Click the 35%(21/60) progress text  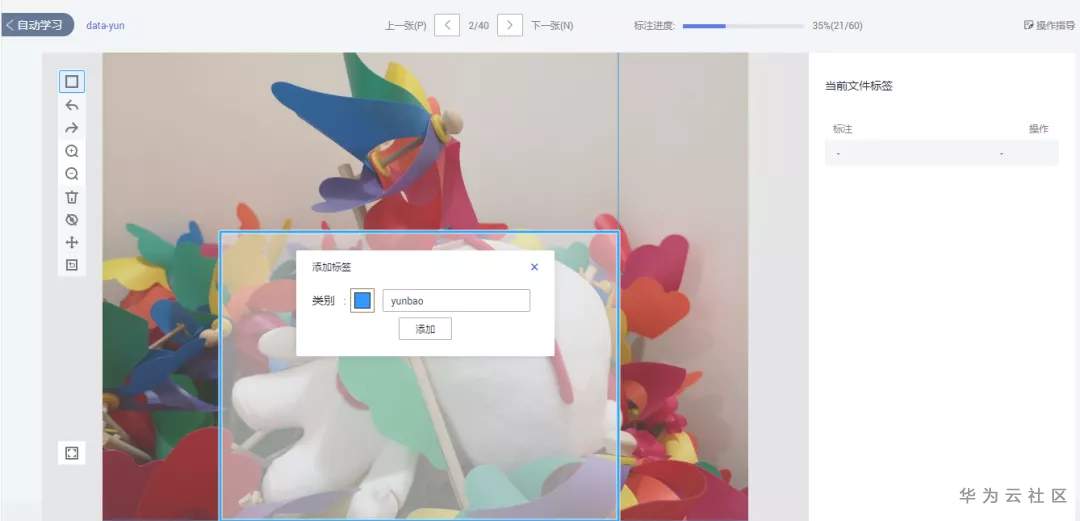click(x=838, y=26)
